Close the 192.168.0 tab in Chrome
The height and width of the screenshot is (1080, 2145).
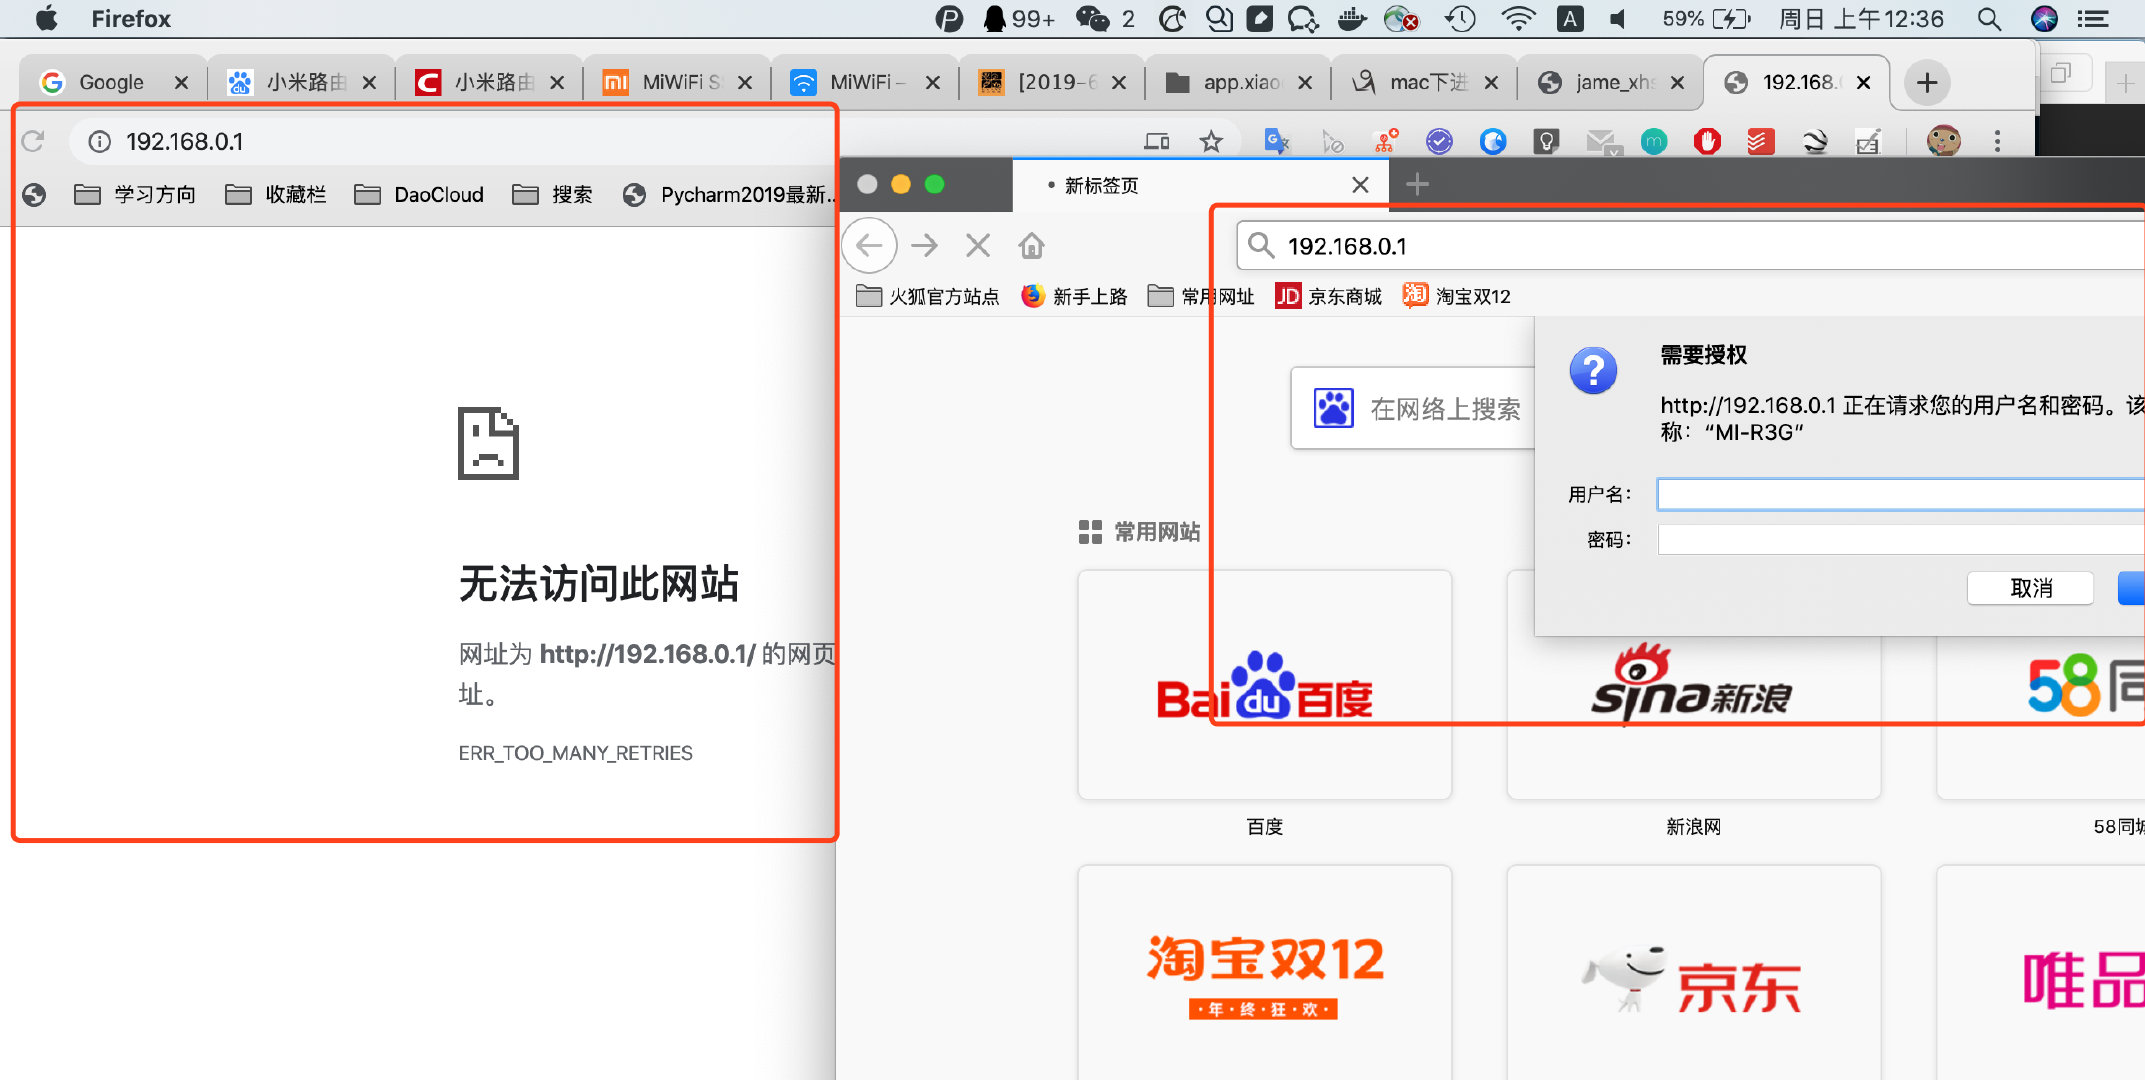click(x=1863, y=82)
